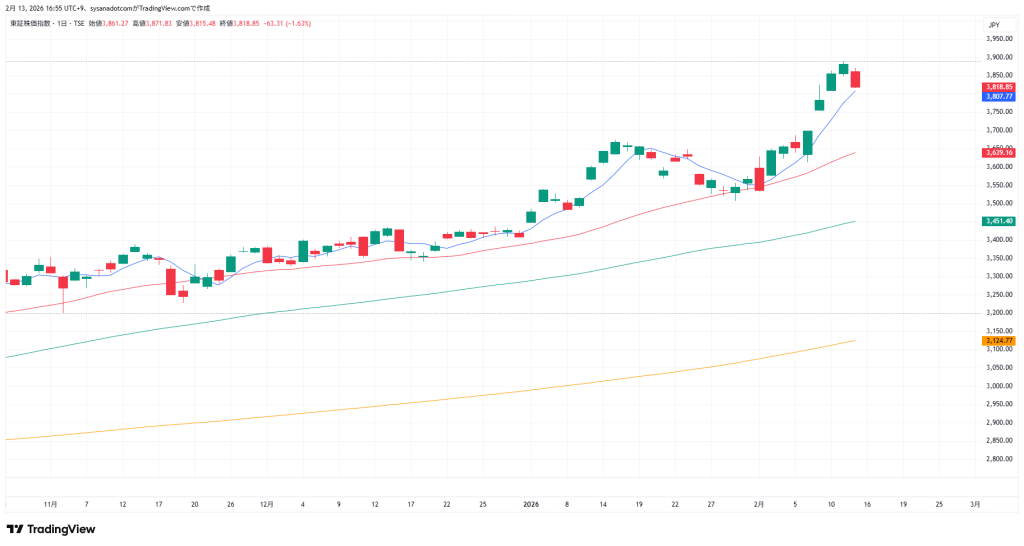1024x546 pixels.
Task: Click the orange 3,124.77 moving average label
Action: click(999, 341)
